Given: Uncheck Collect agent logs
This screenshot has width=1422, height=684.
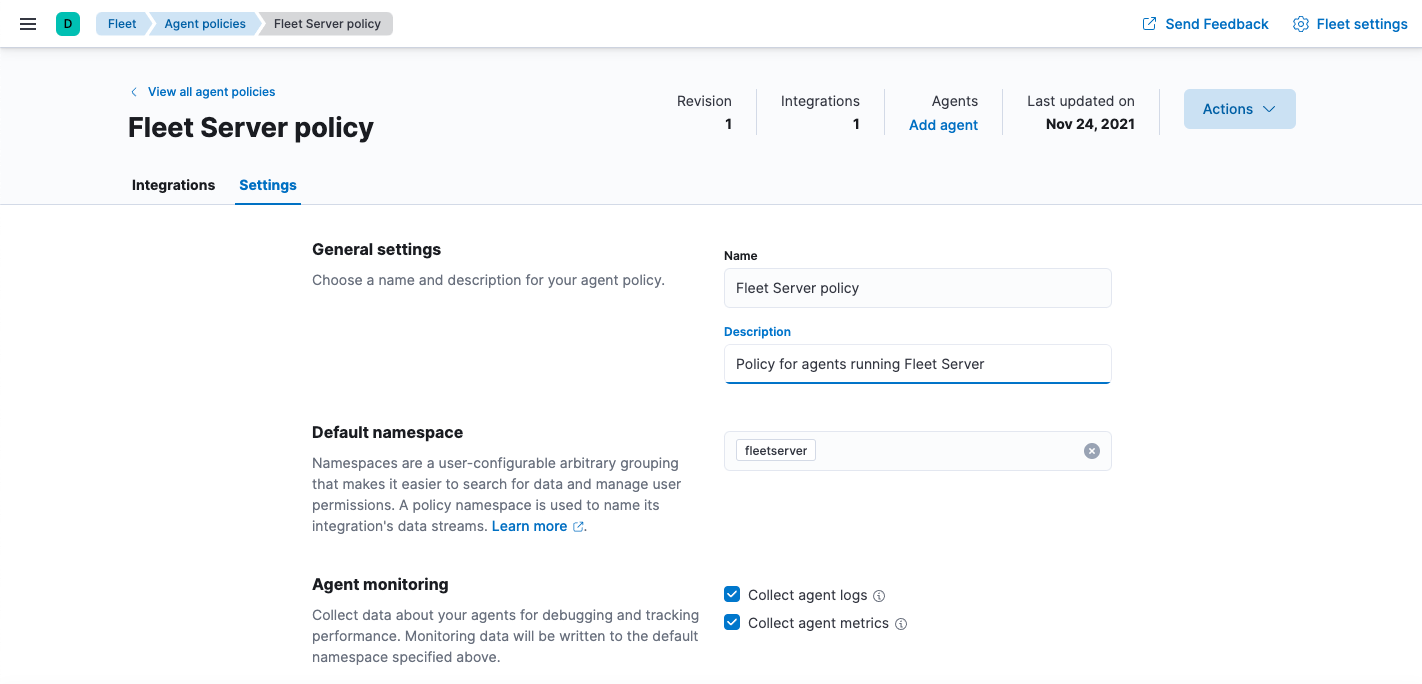Looking at the screenshot, I should (732, 593).
